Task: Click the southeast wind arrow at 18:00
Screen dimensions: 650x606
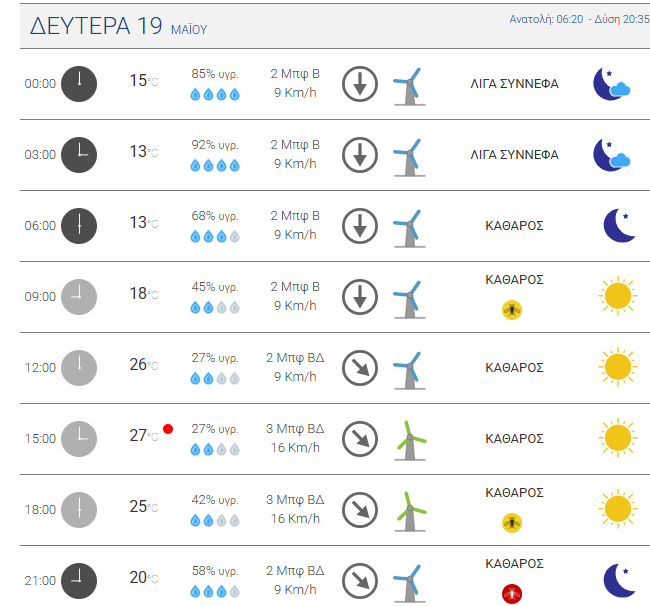Action: 359,510
